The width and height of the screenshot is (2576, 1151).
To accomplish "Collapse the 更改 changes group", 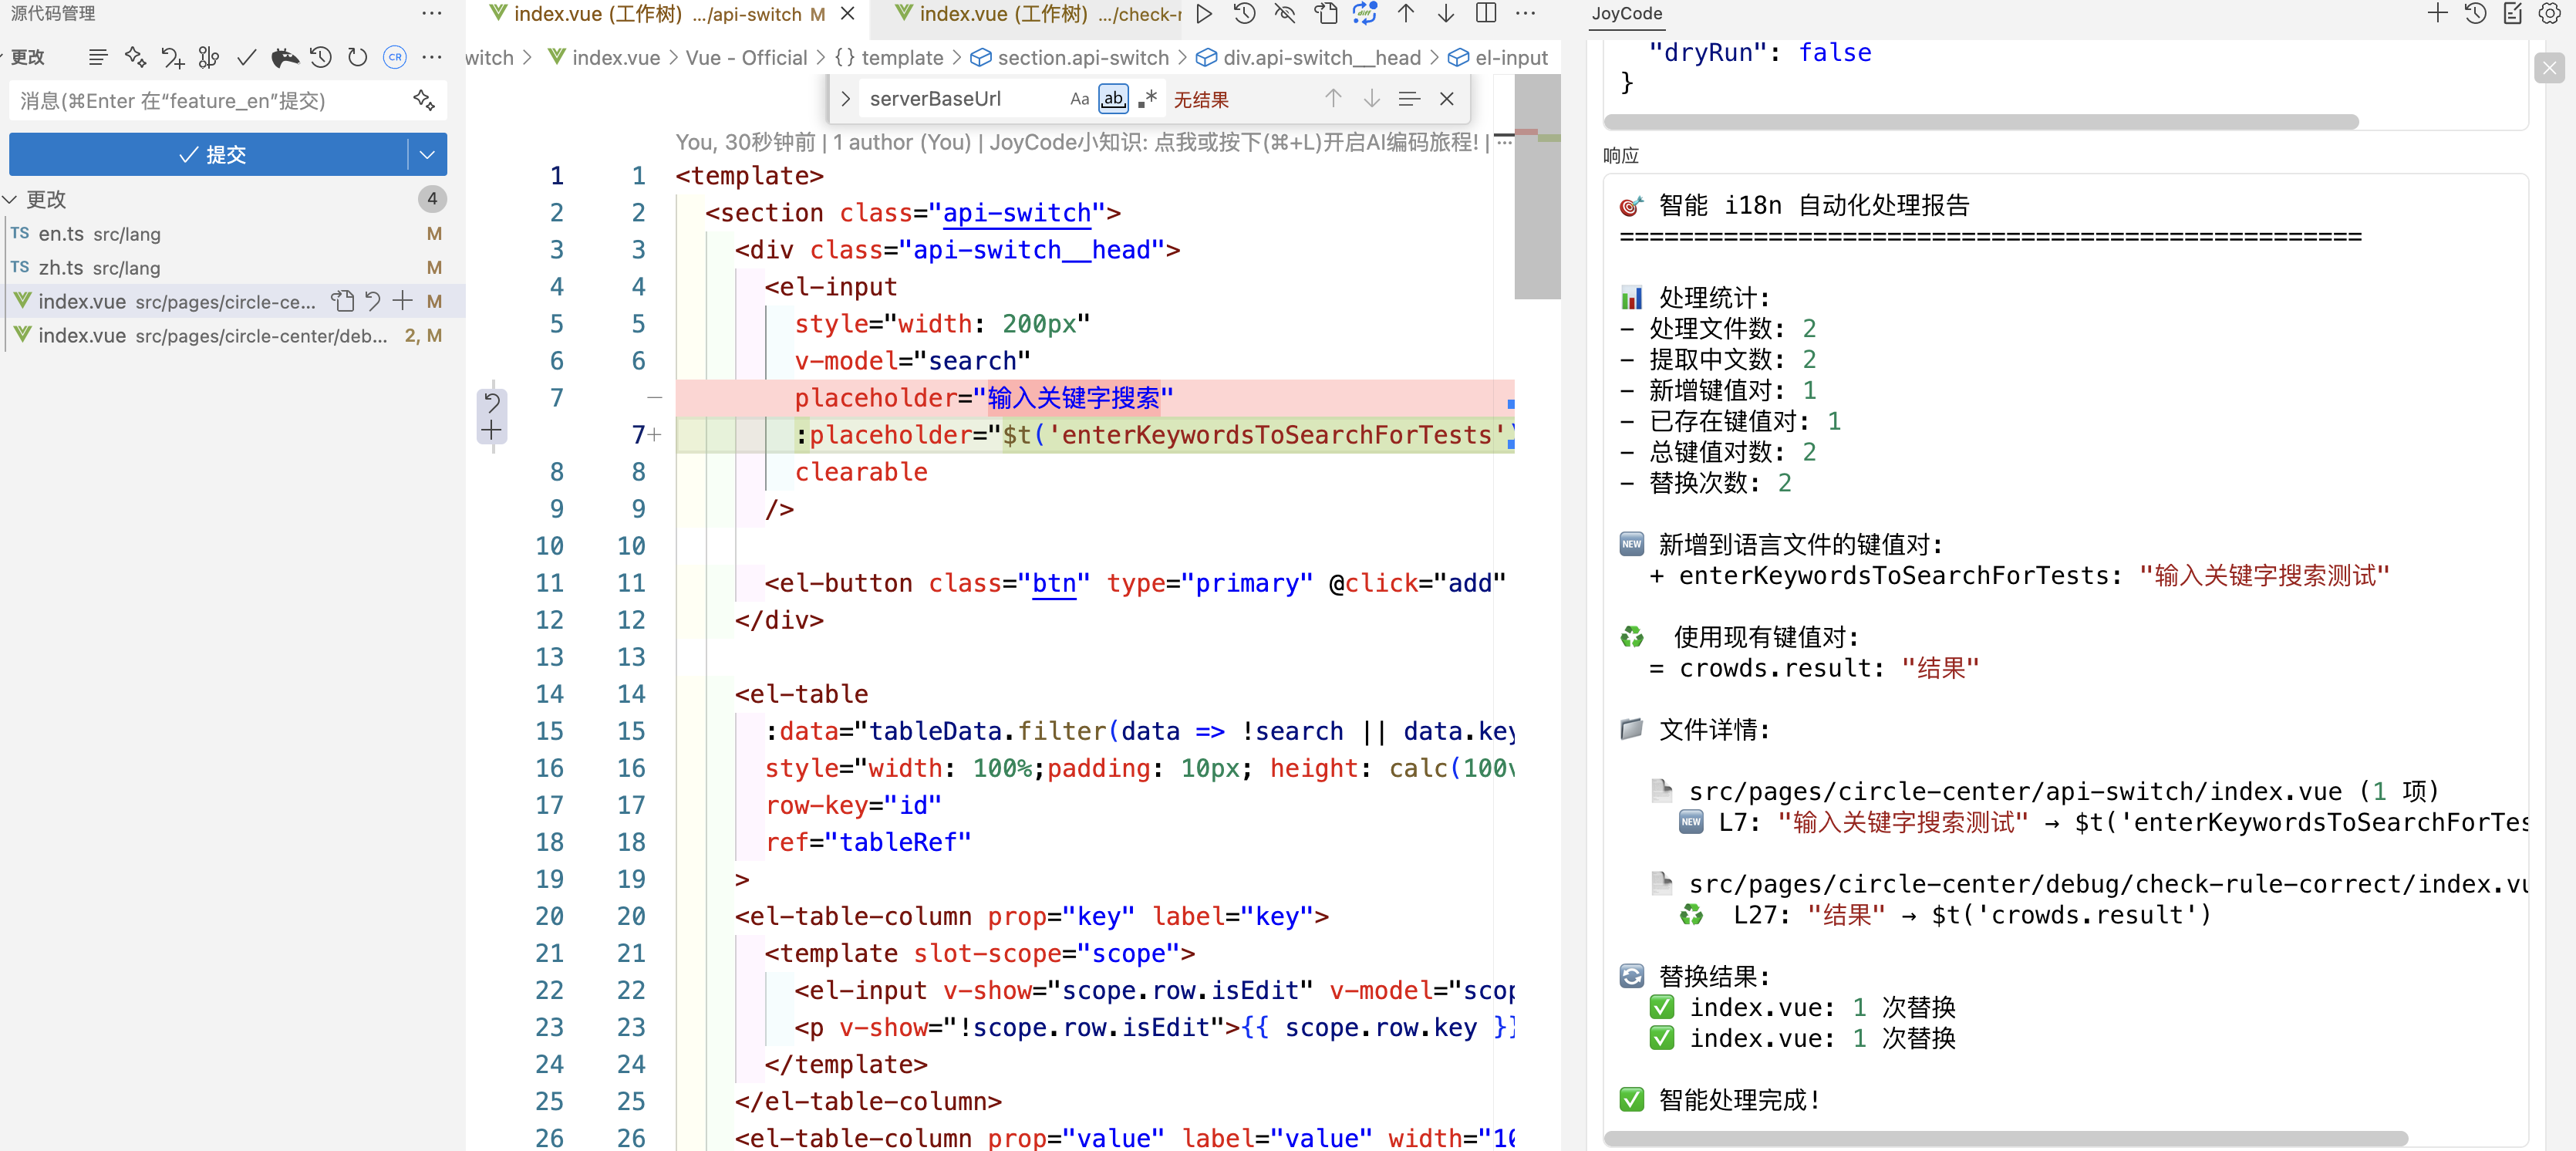I will coord(10,199).
